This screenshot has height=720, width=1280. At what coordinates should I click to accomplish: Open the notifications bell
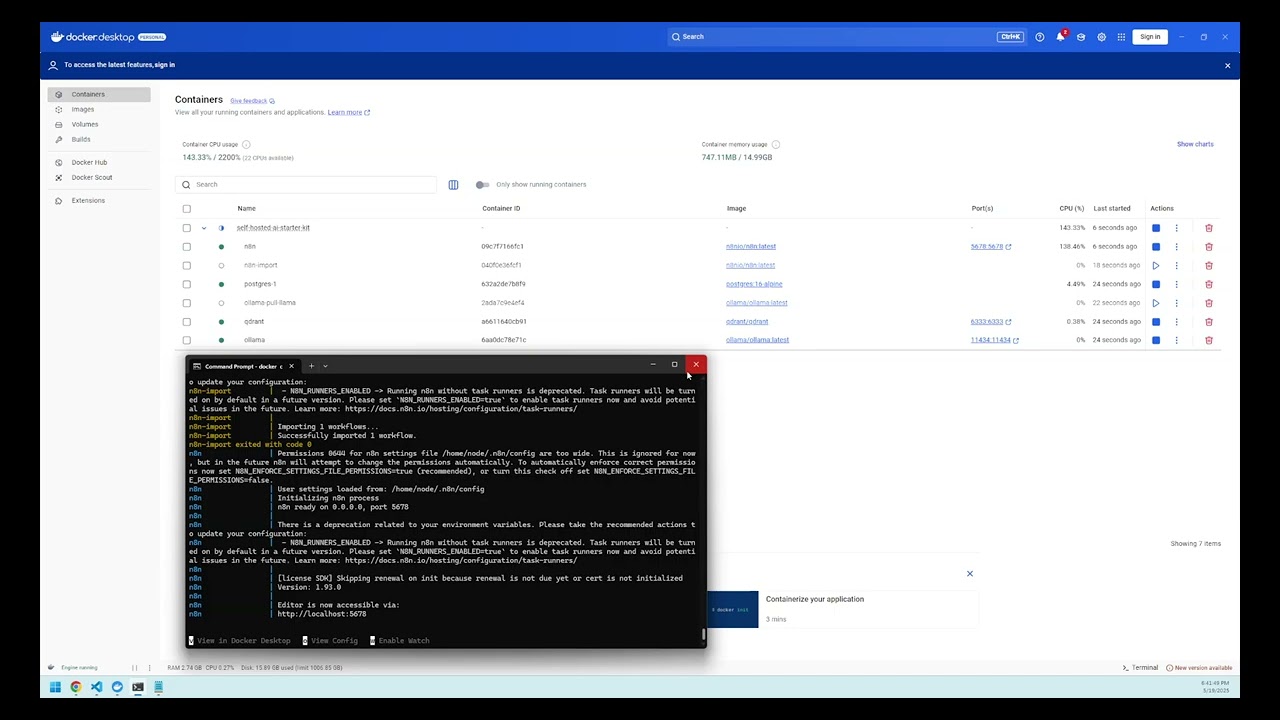[1060, 37]
